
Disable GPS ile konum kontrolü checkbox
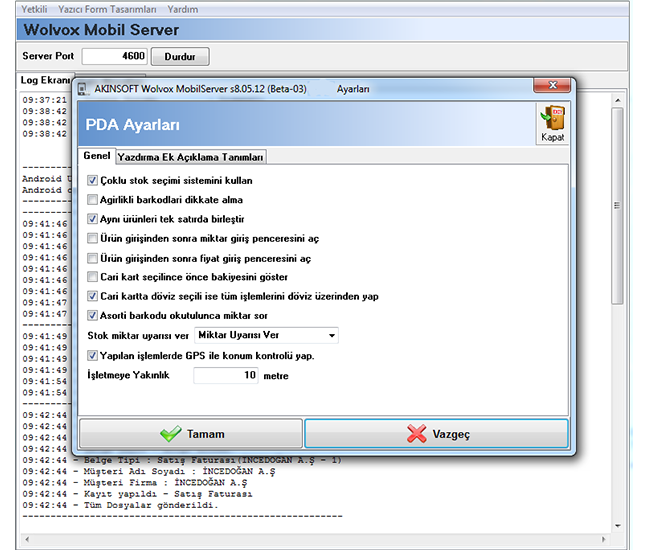coord(92,356)
